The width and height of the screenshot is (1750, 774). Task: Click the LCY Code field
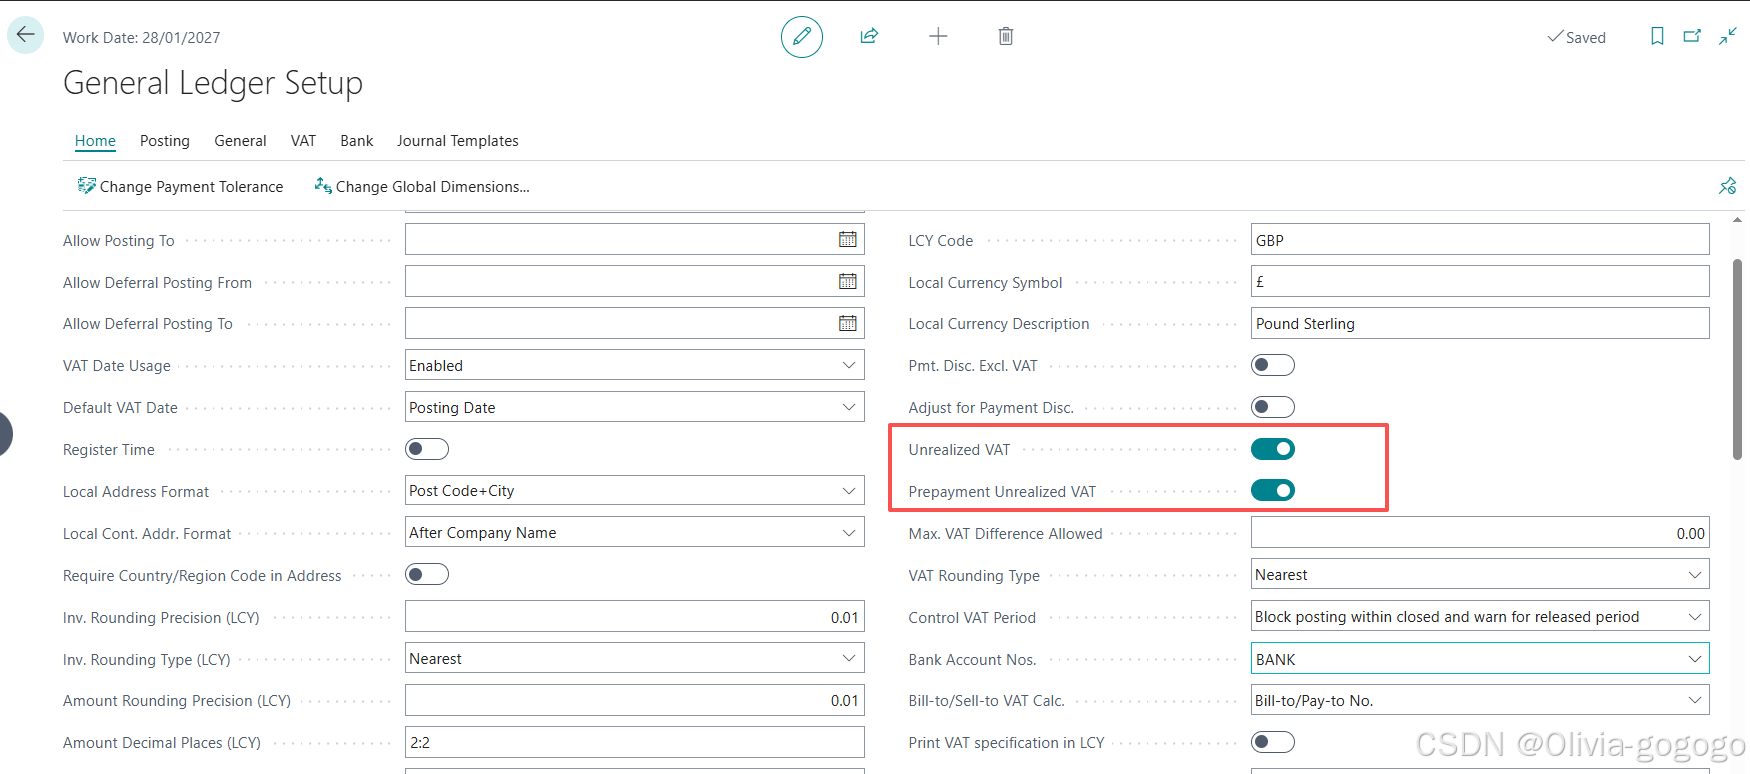click(x=1480, y=240)
